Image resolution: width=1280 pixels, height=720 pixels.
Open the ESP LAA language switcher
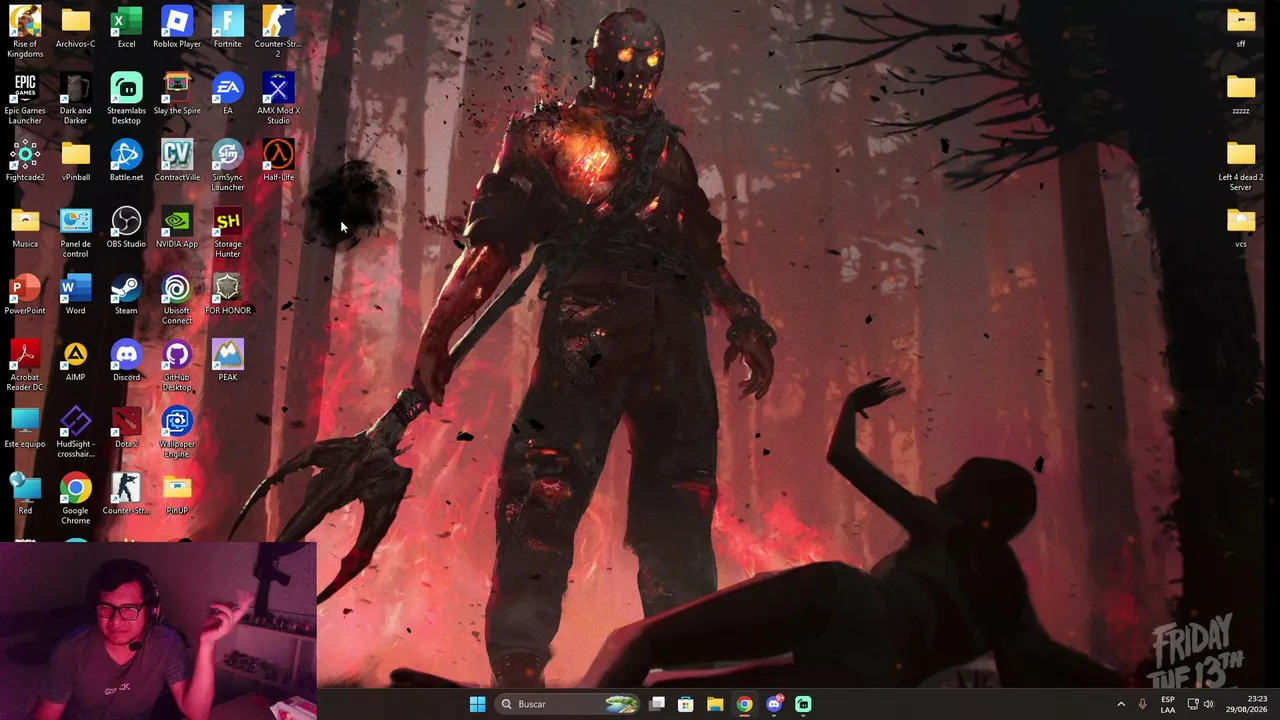coord(1168,704)
